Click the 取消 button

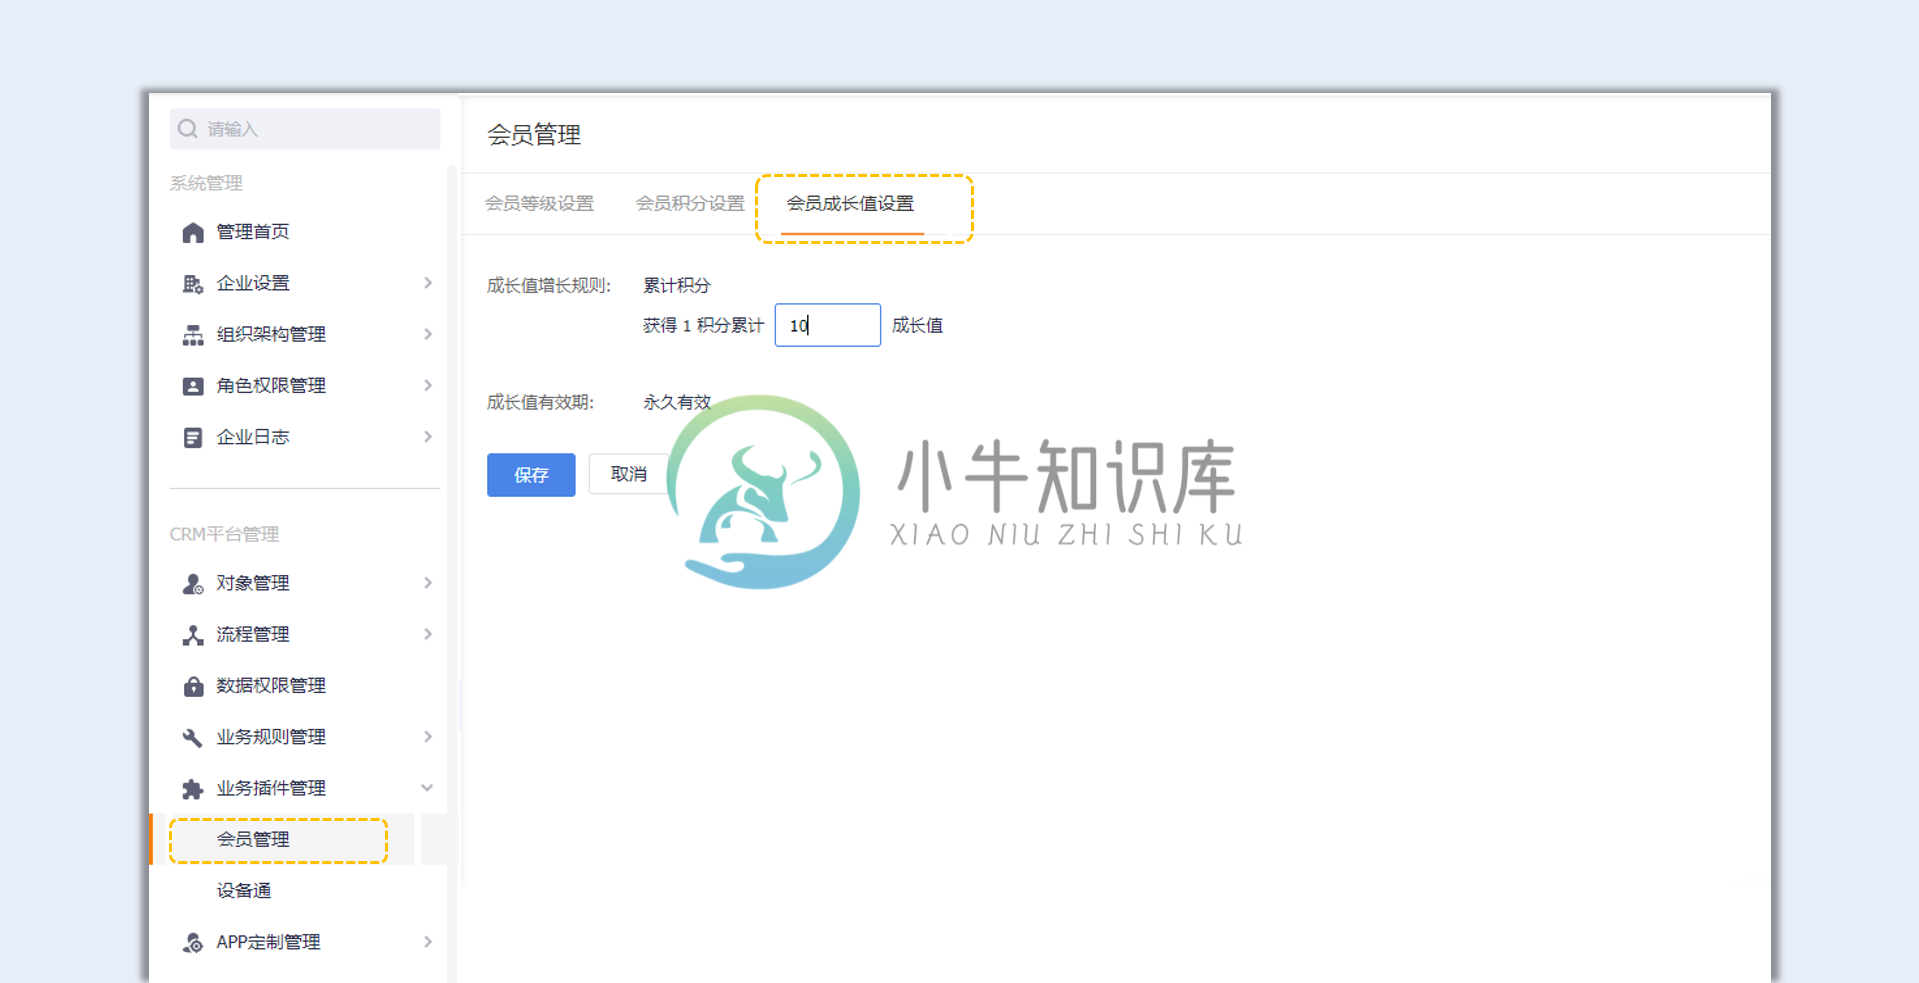tap(629, 474)
